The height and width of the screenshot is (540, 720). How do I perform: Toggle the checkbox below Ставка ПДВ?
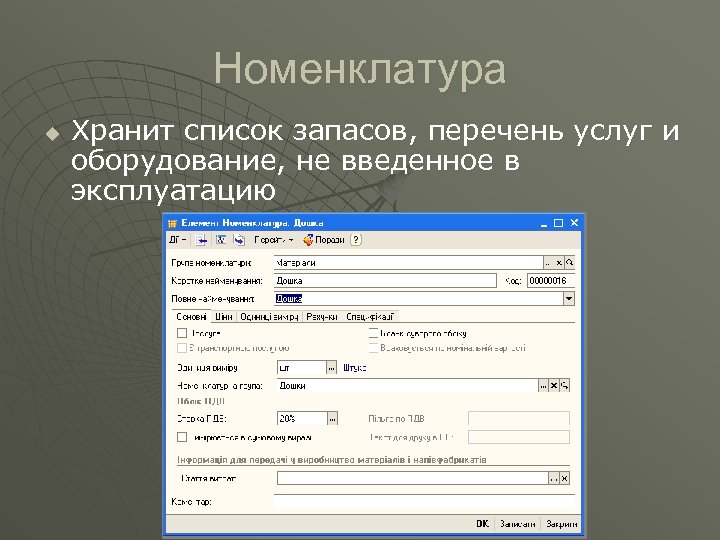182,437
